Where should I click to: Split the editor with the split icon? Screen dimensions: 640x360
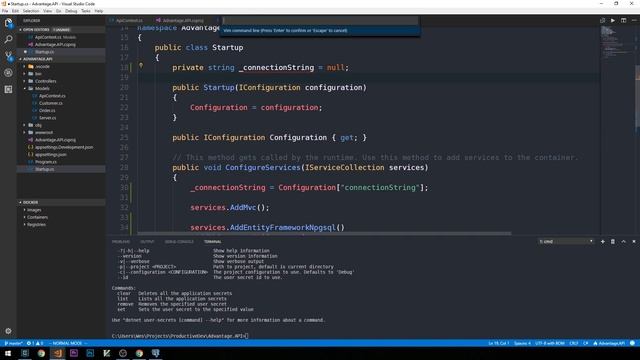(623, 20)
